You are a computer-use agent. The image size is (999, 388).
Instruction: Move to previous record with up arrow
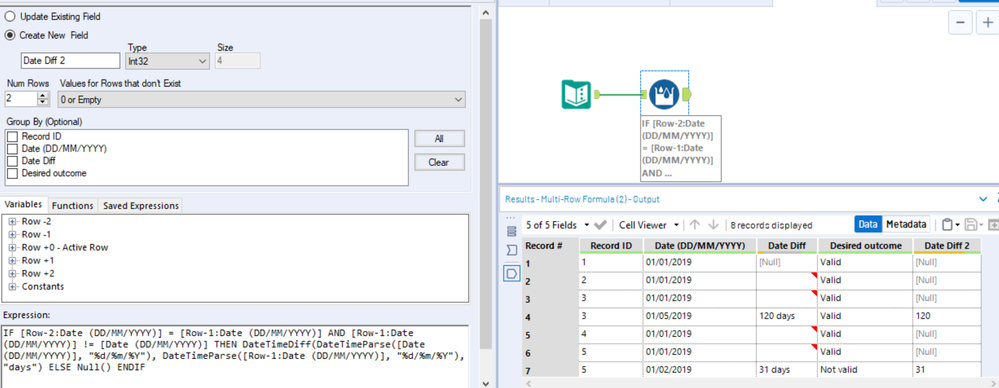tap(695, 225)
